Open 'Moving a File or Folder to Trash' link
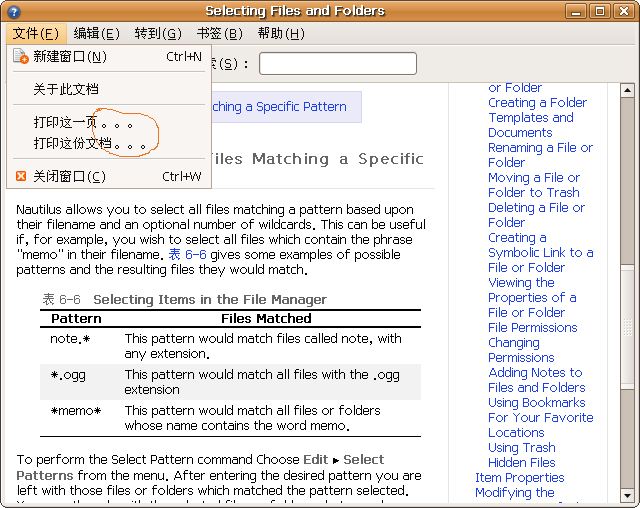The height and width of the screenshot is (508, 640). click(534, 185)
